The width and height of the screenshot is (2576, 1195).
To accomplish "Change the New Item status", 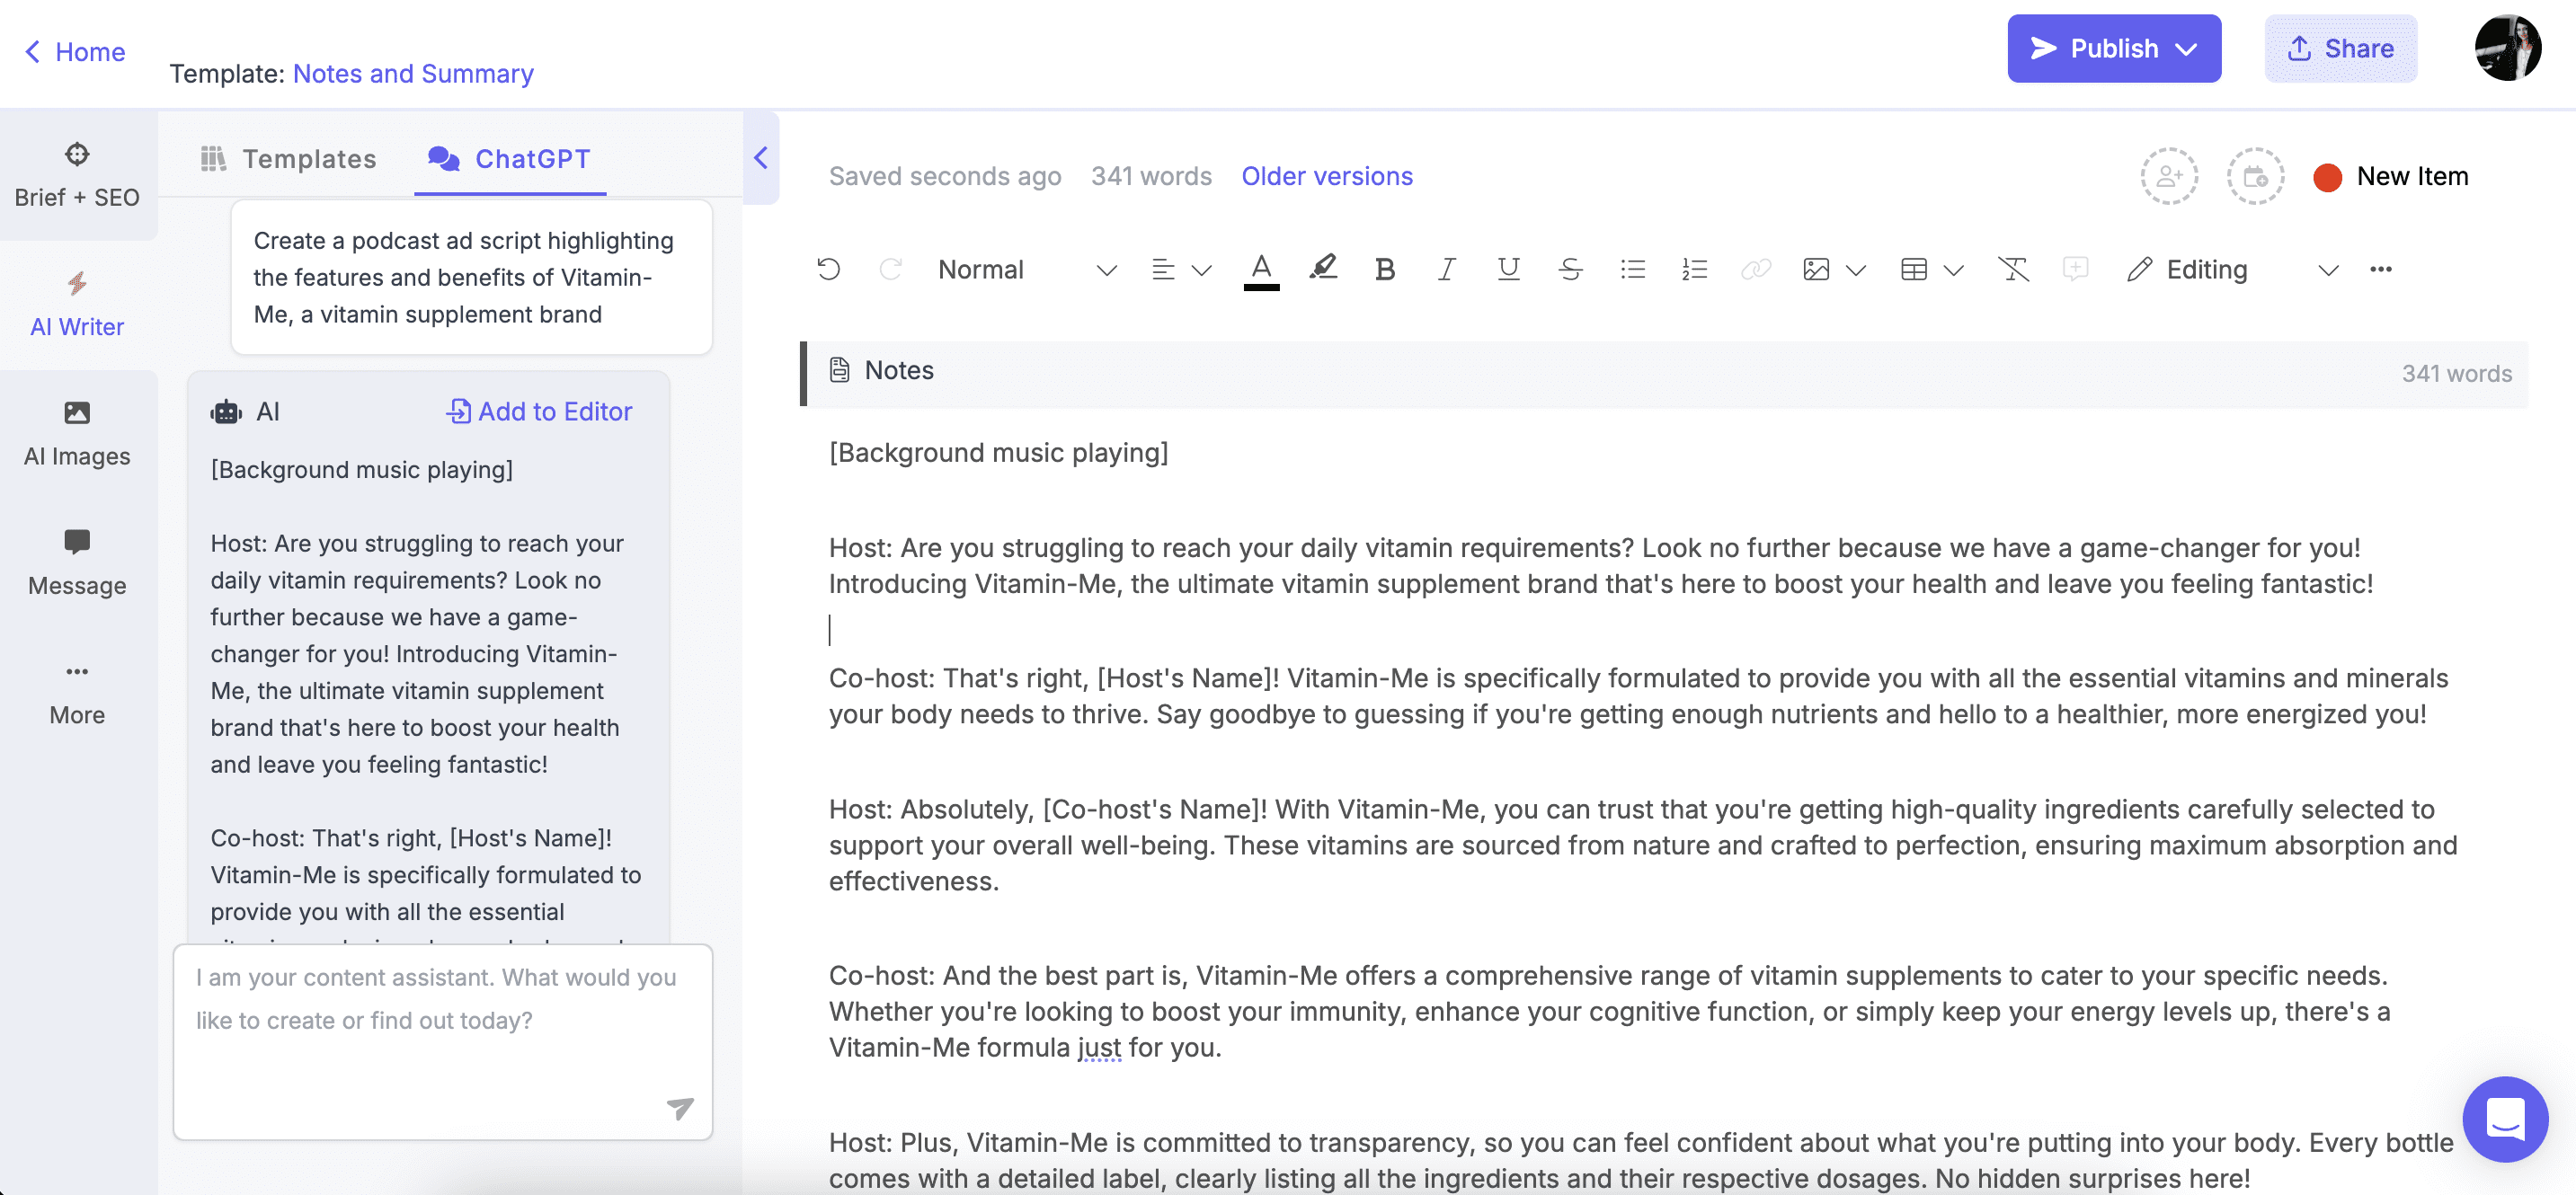I will (x=2391, y=176).
